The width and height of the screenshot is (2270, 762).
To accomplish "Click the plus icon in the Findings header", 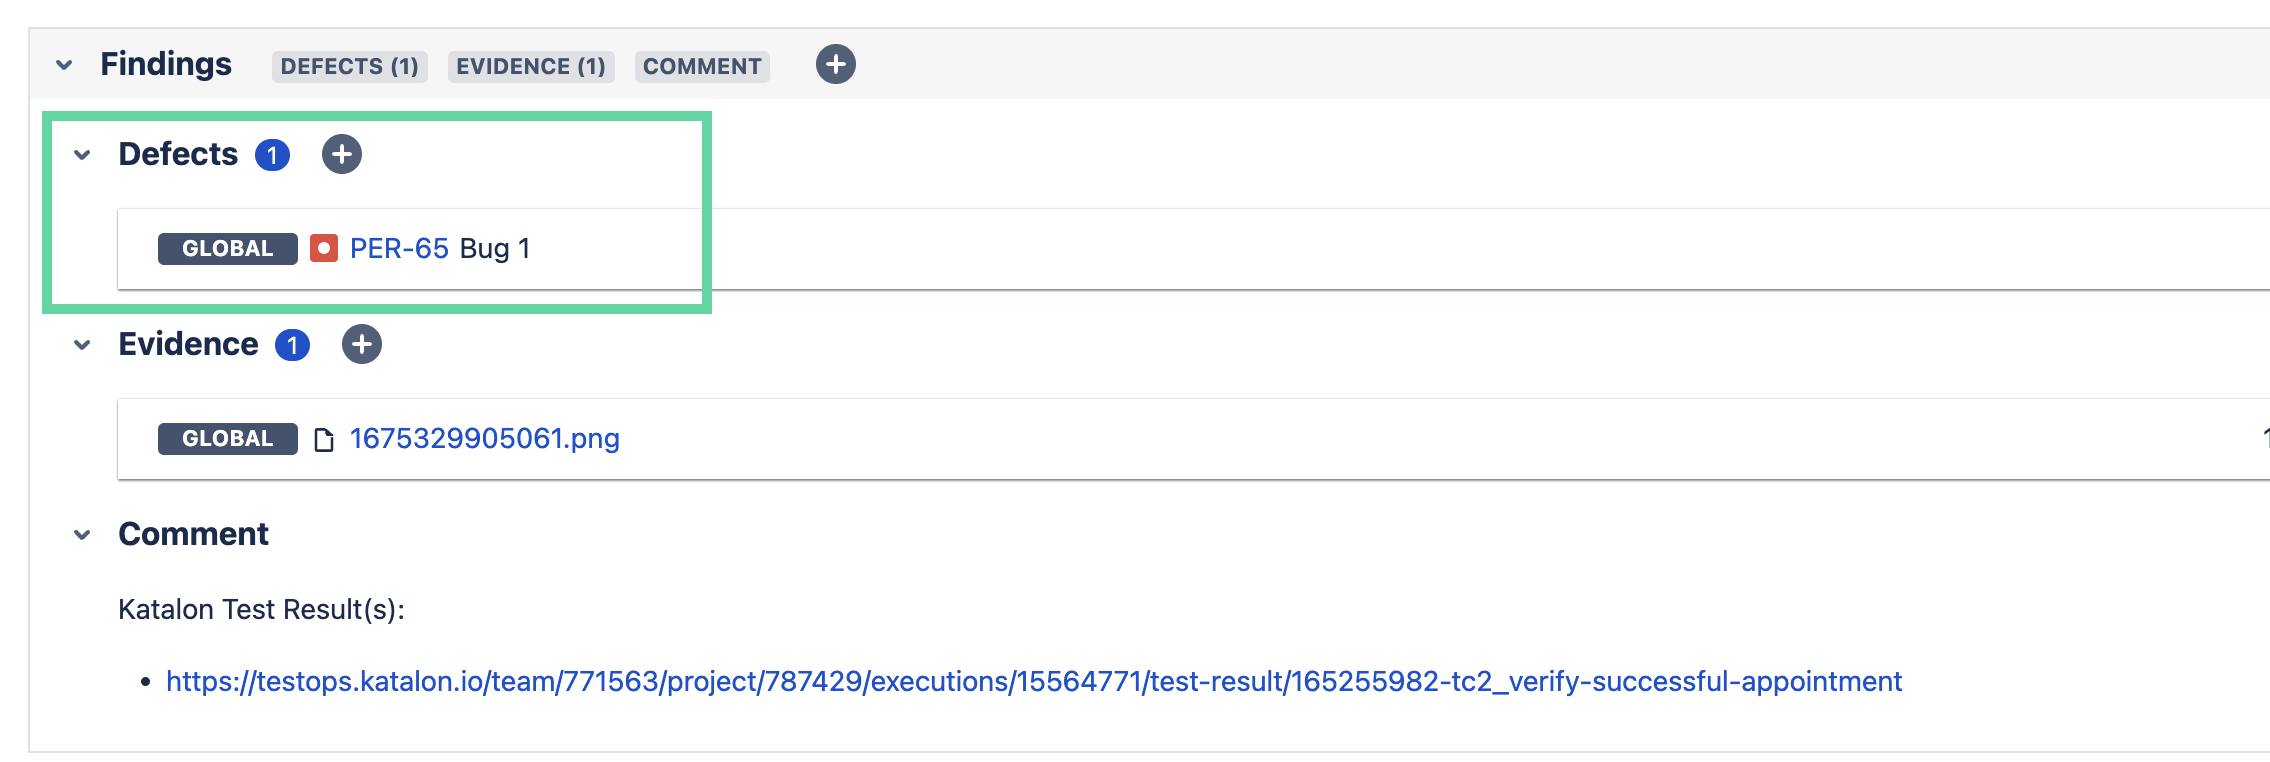I will click(x=835, y=65).
